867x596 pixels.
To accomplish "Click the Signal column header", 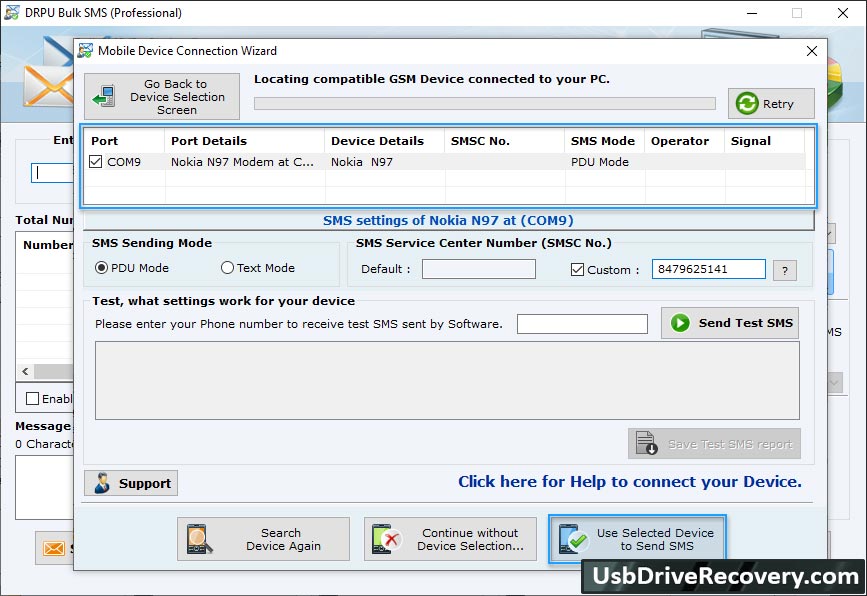I will point(765,141).
